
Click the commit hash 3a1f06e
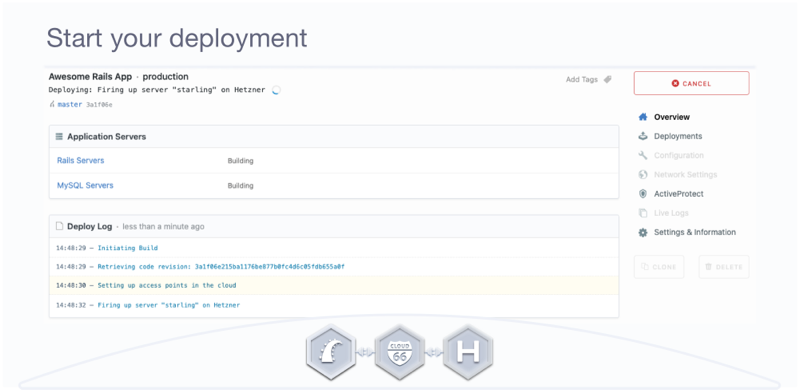tap(99, 105)
